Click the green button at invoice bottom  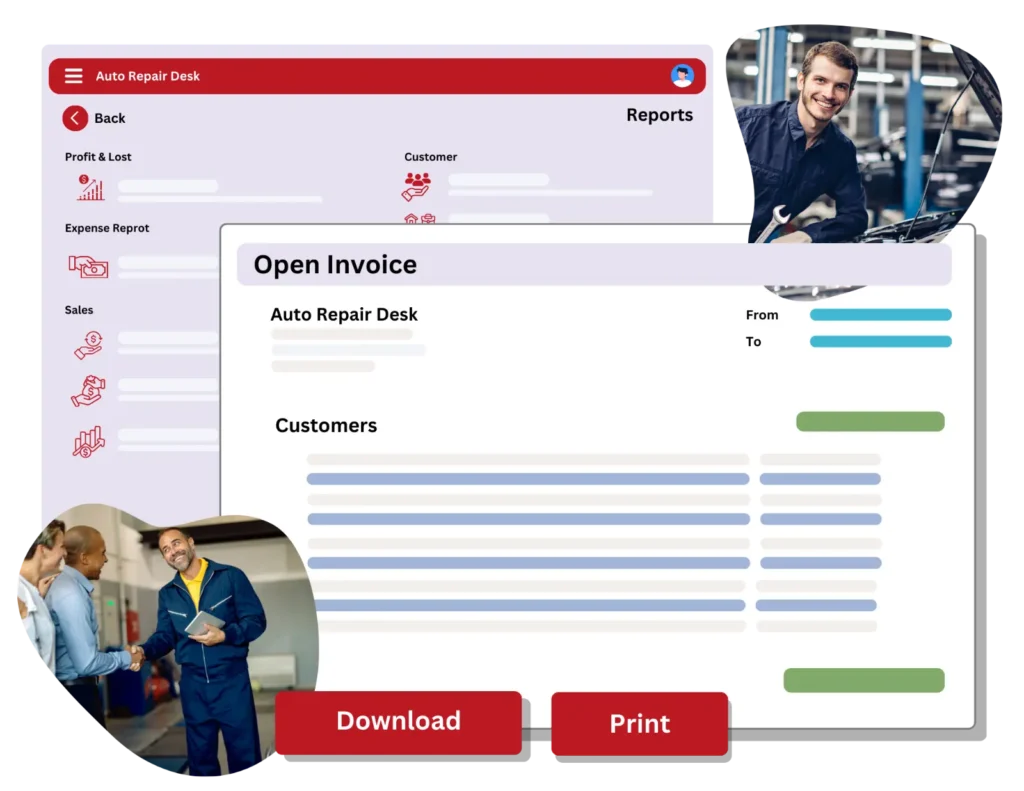tap(864, 680)
